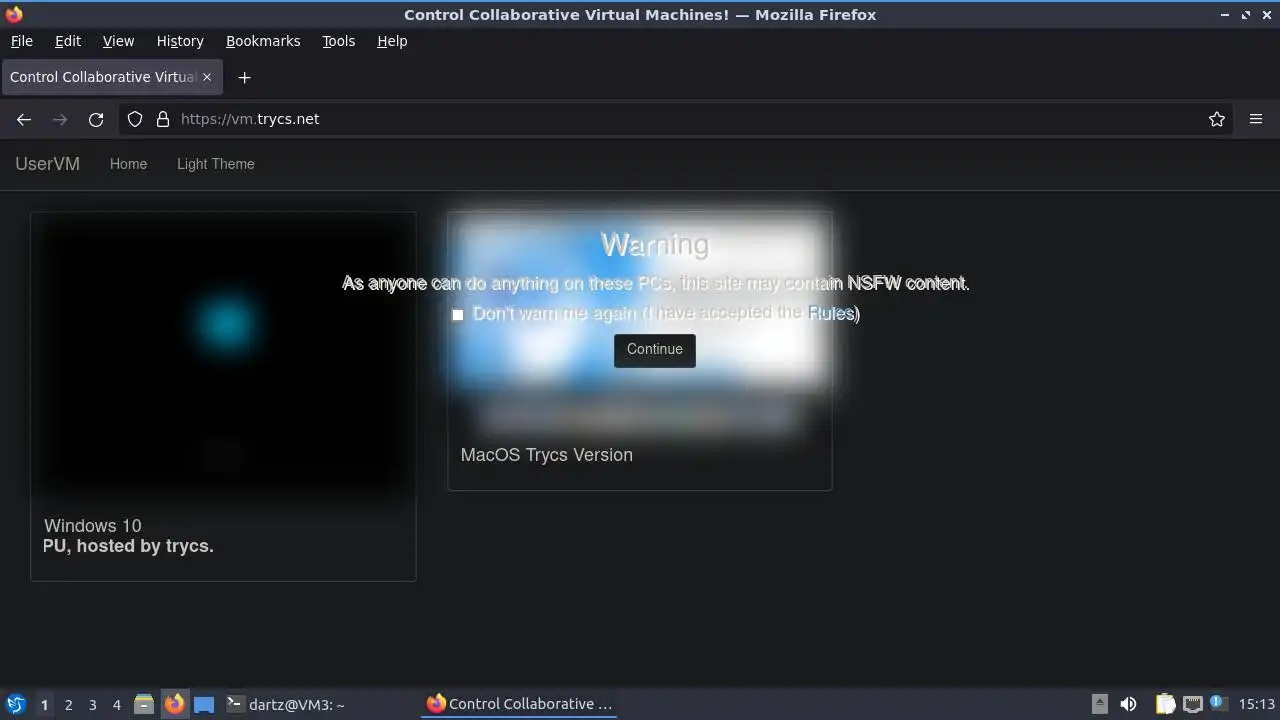Open the Edit menu
This screenshot has height=720, width=1280.
click(68, 41)
